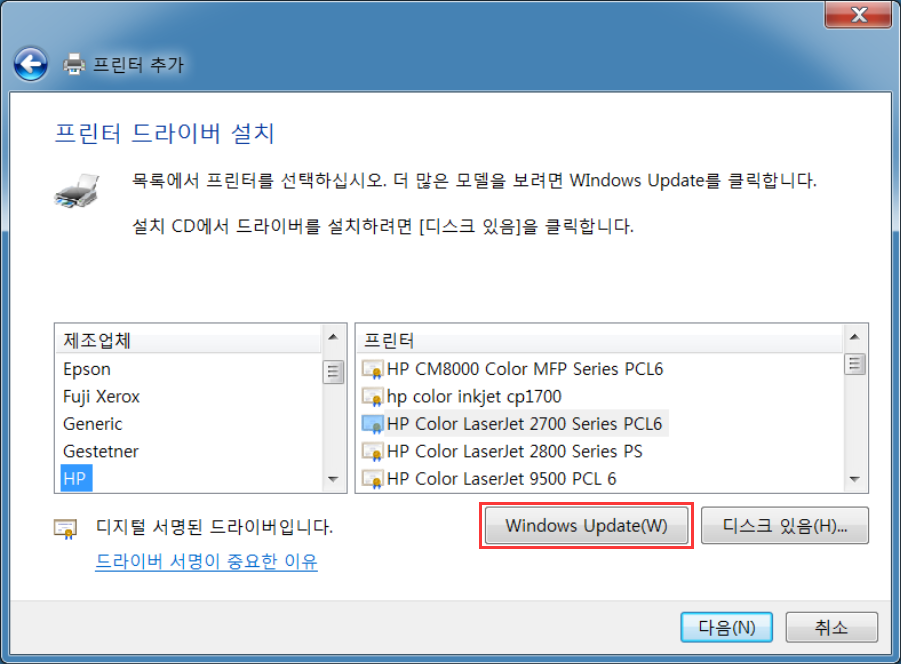
Task: Click the up arrow of the manufacturer list scrollbar
Action: coord(333,337)
